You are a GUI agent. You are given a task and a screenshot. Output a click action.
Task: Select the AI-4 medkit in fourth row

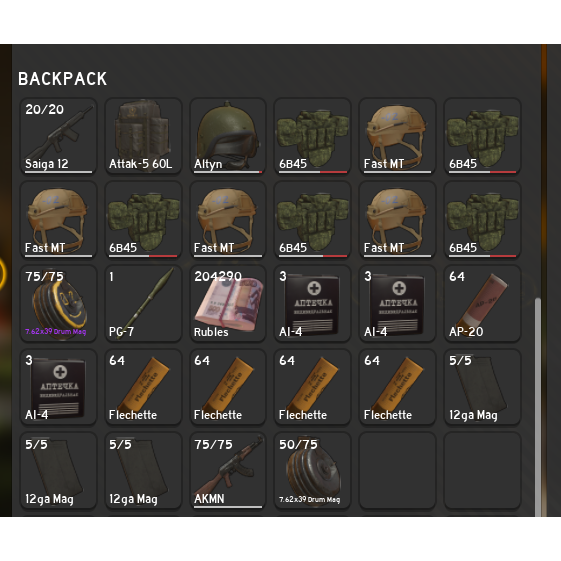coord(58,387)
